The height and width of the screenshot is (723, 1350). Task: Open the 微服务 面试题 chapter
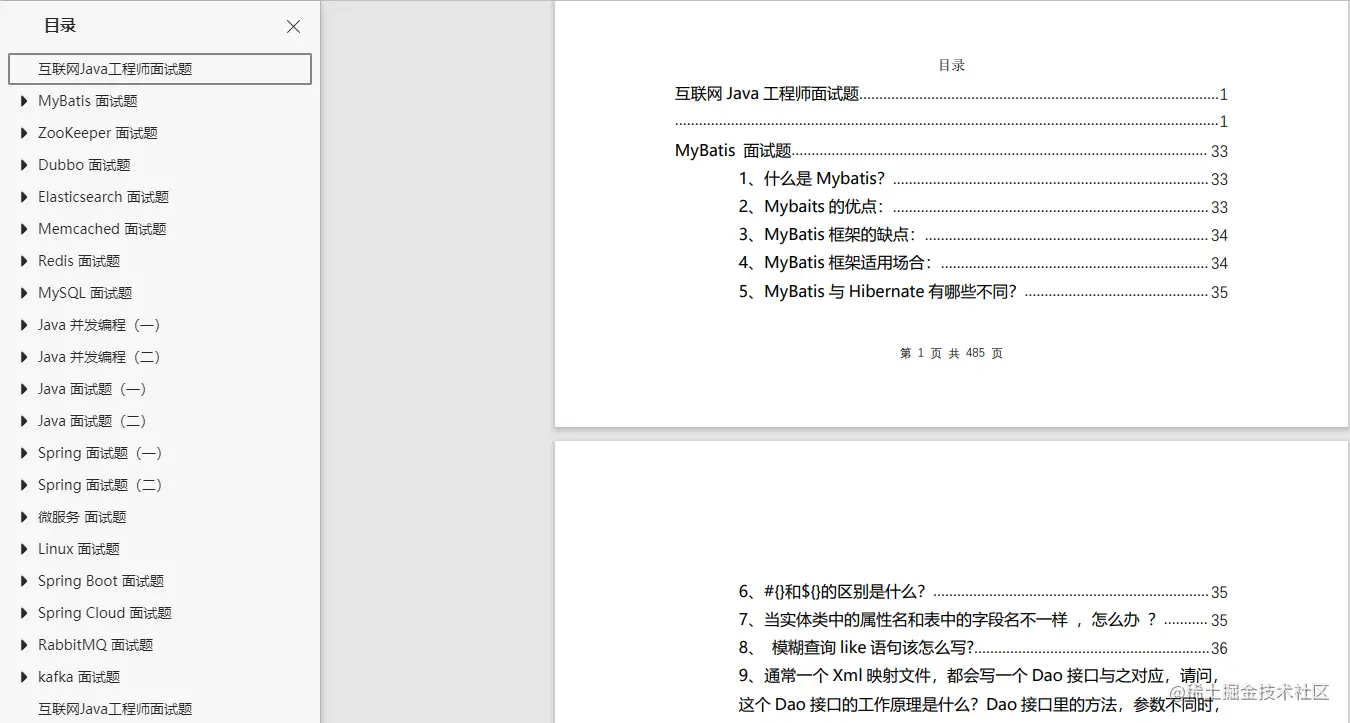pyautogui.click(x=80, y=516)
